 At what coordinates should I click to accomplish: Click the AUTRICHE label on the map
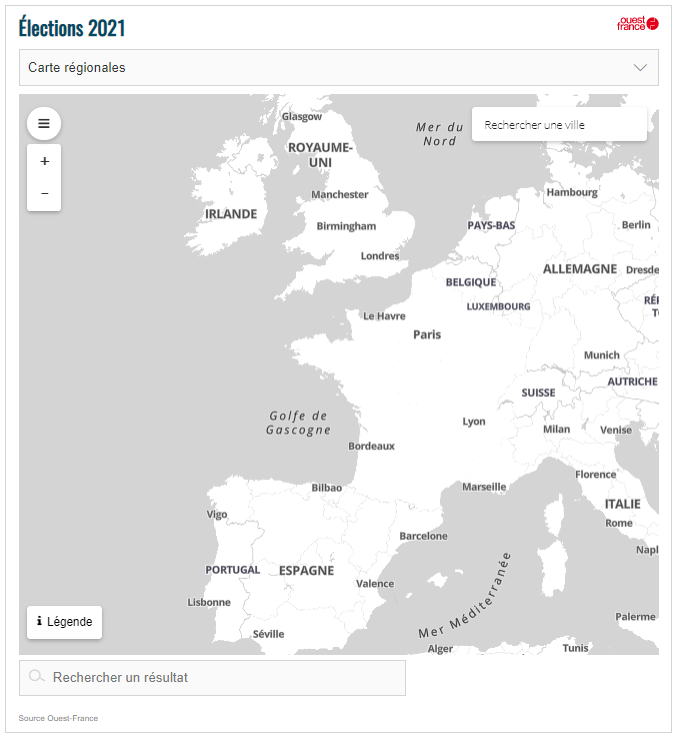click(632, 381)
